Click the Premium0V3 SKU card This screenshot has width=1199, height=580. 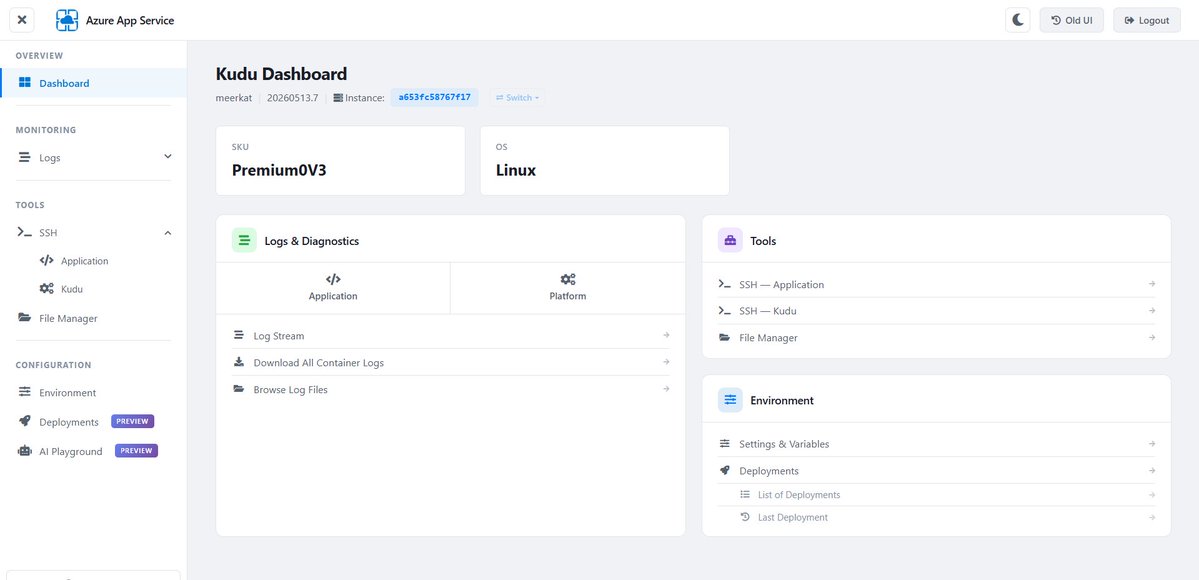(340, 161)
